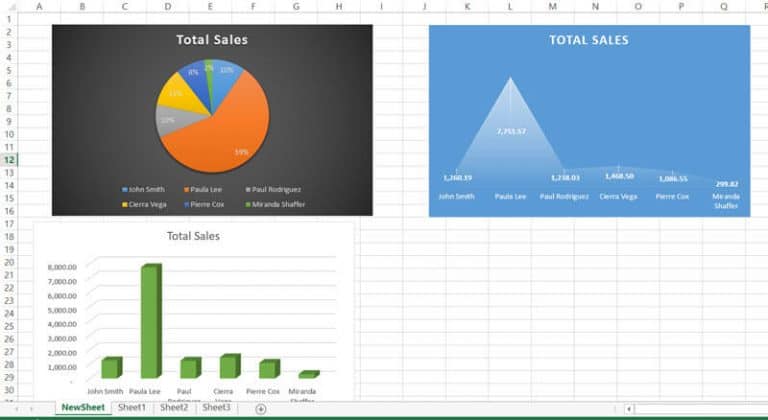
Task: Select the NewSheet tab
Action: pos(83,408)
